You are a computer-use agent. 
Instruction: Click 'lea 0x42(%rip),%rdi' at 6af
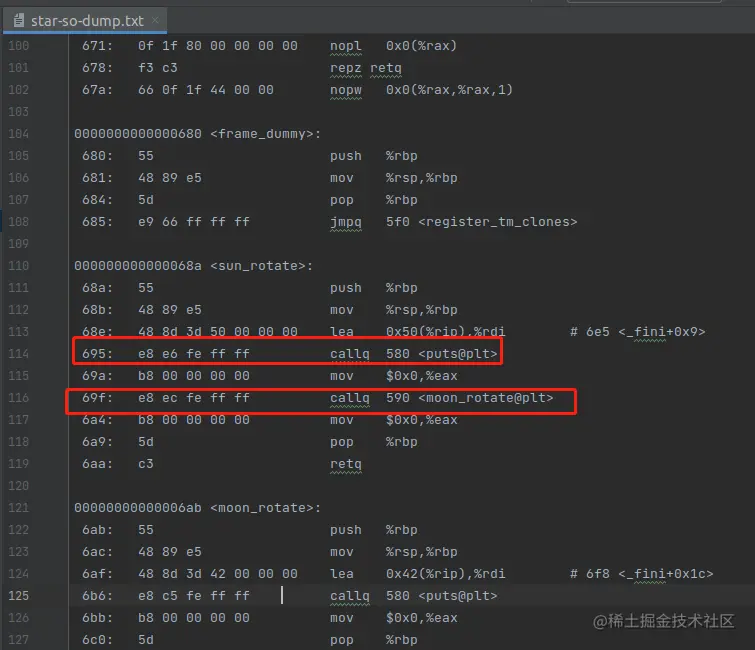click(417, 574)
